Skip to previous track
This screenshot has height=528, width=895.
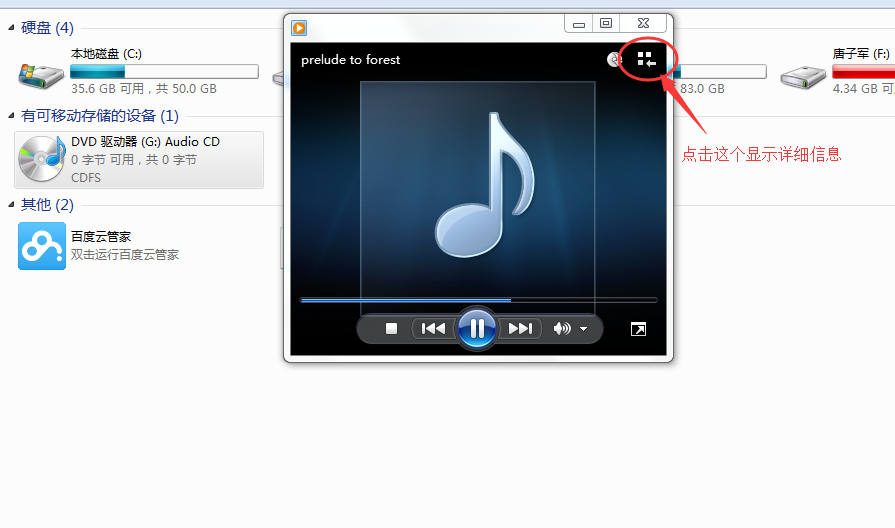(x=433, y=329)
